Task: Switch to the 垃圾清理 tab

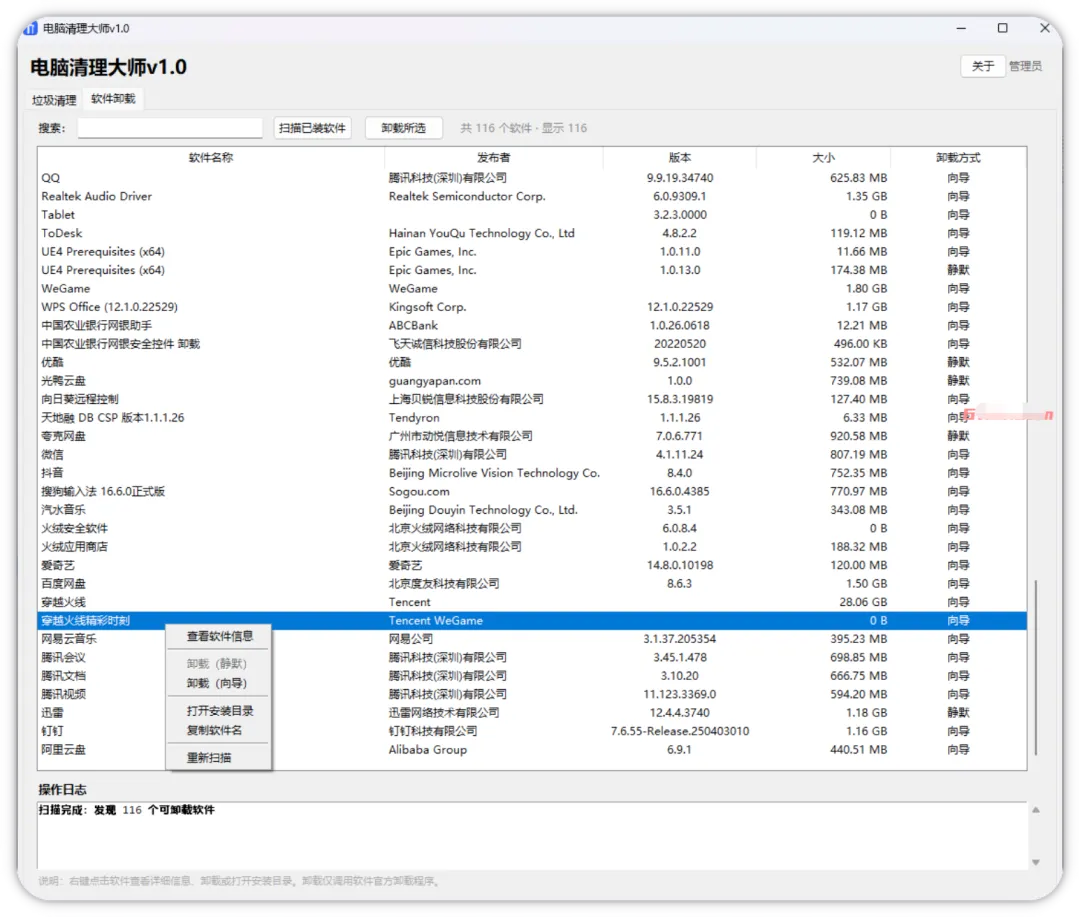Action: [x=54, y=100]
